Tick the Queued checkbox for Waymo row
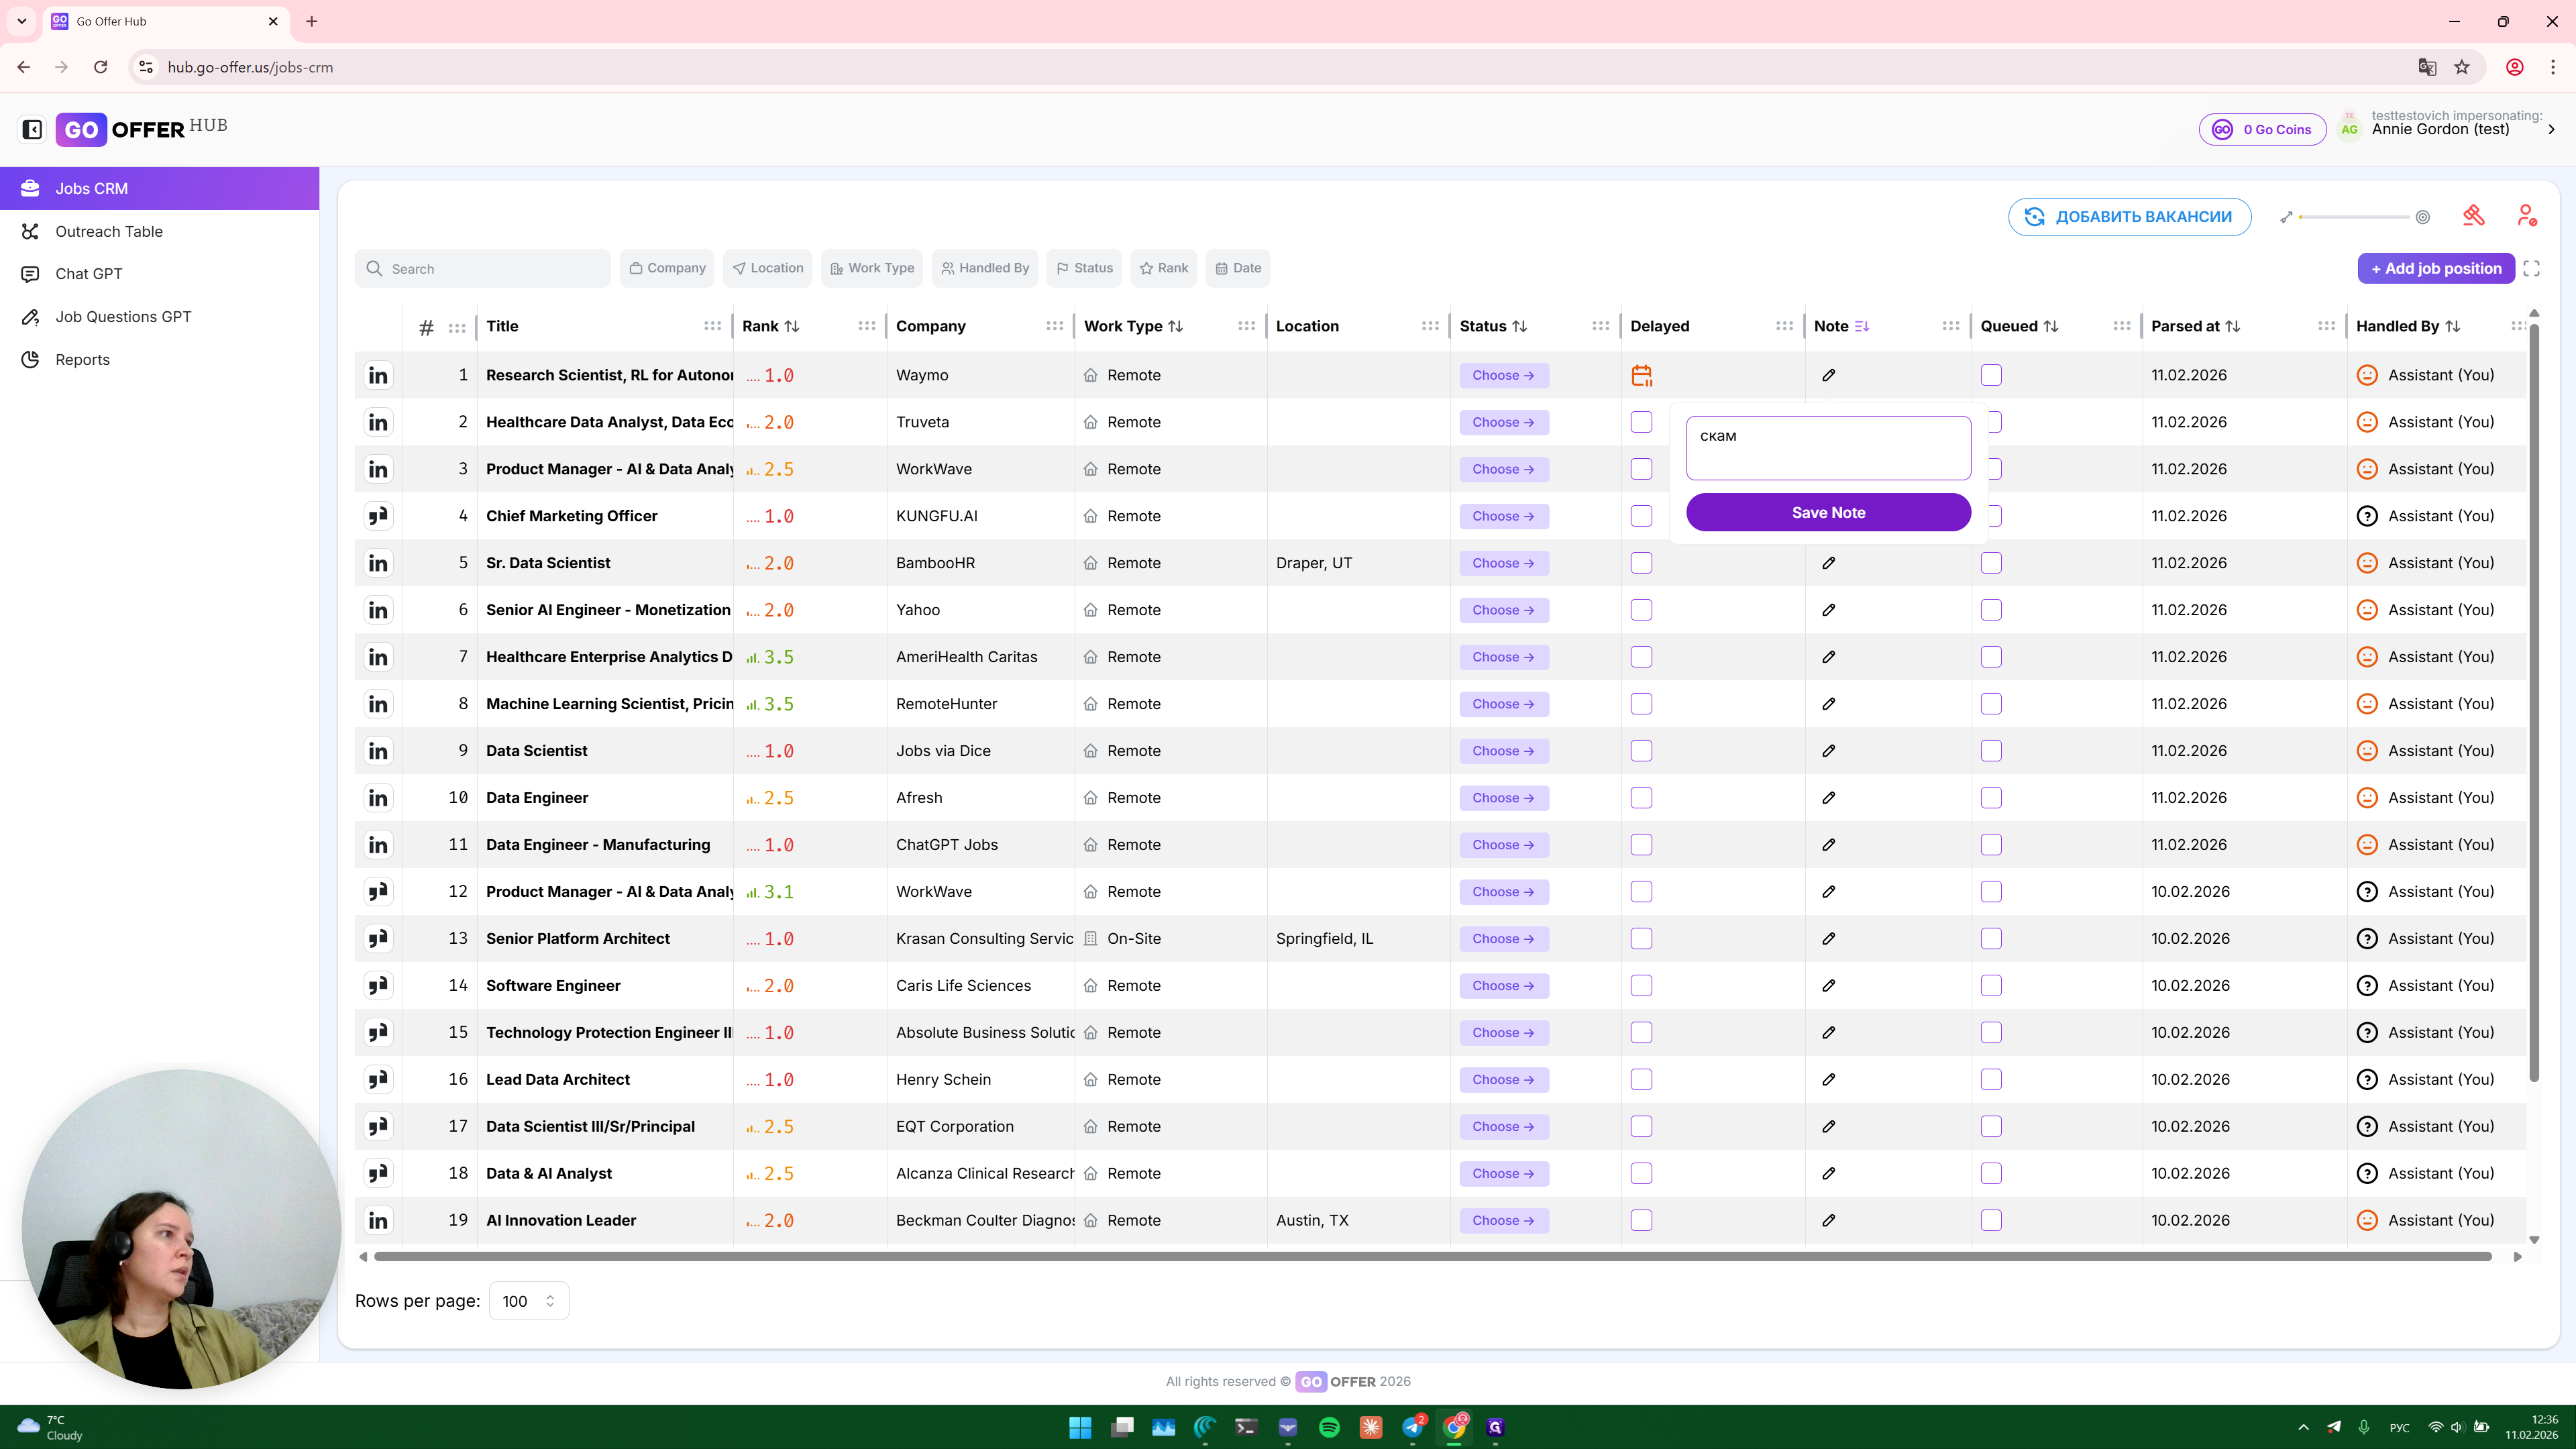 (1991, 375)
